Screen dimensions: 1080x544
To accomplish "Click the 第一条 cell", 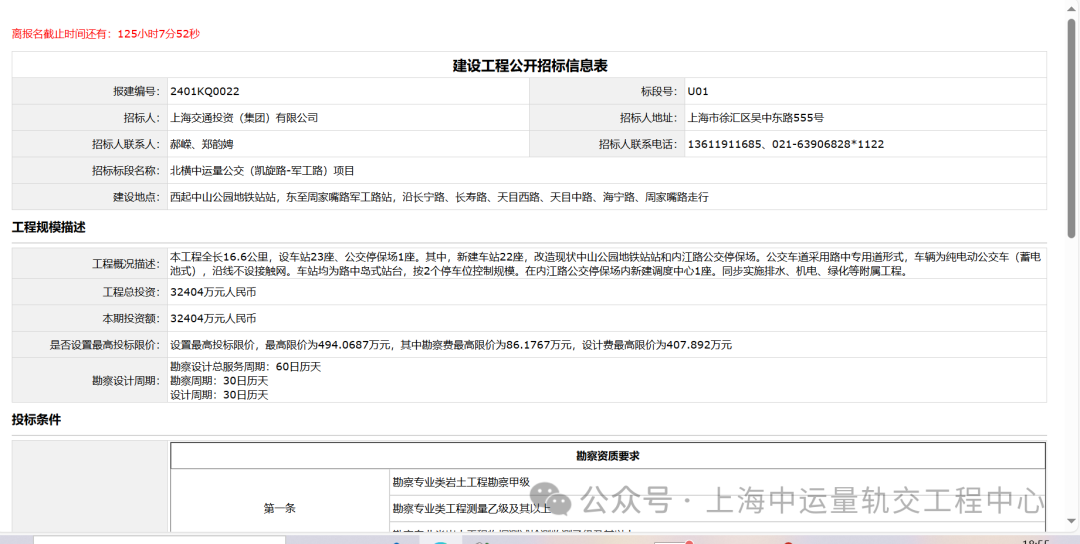I will click(280, 508).
